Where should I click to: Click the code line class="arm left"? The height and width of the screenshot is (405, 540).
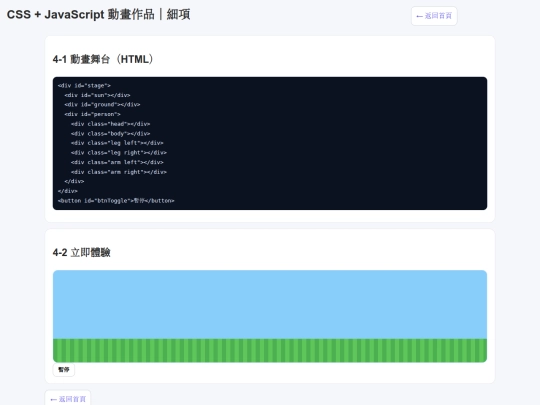point(117,162)
